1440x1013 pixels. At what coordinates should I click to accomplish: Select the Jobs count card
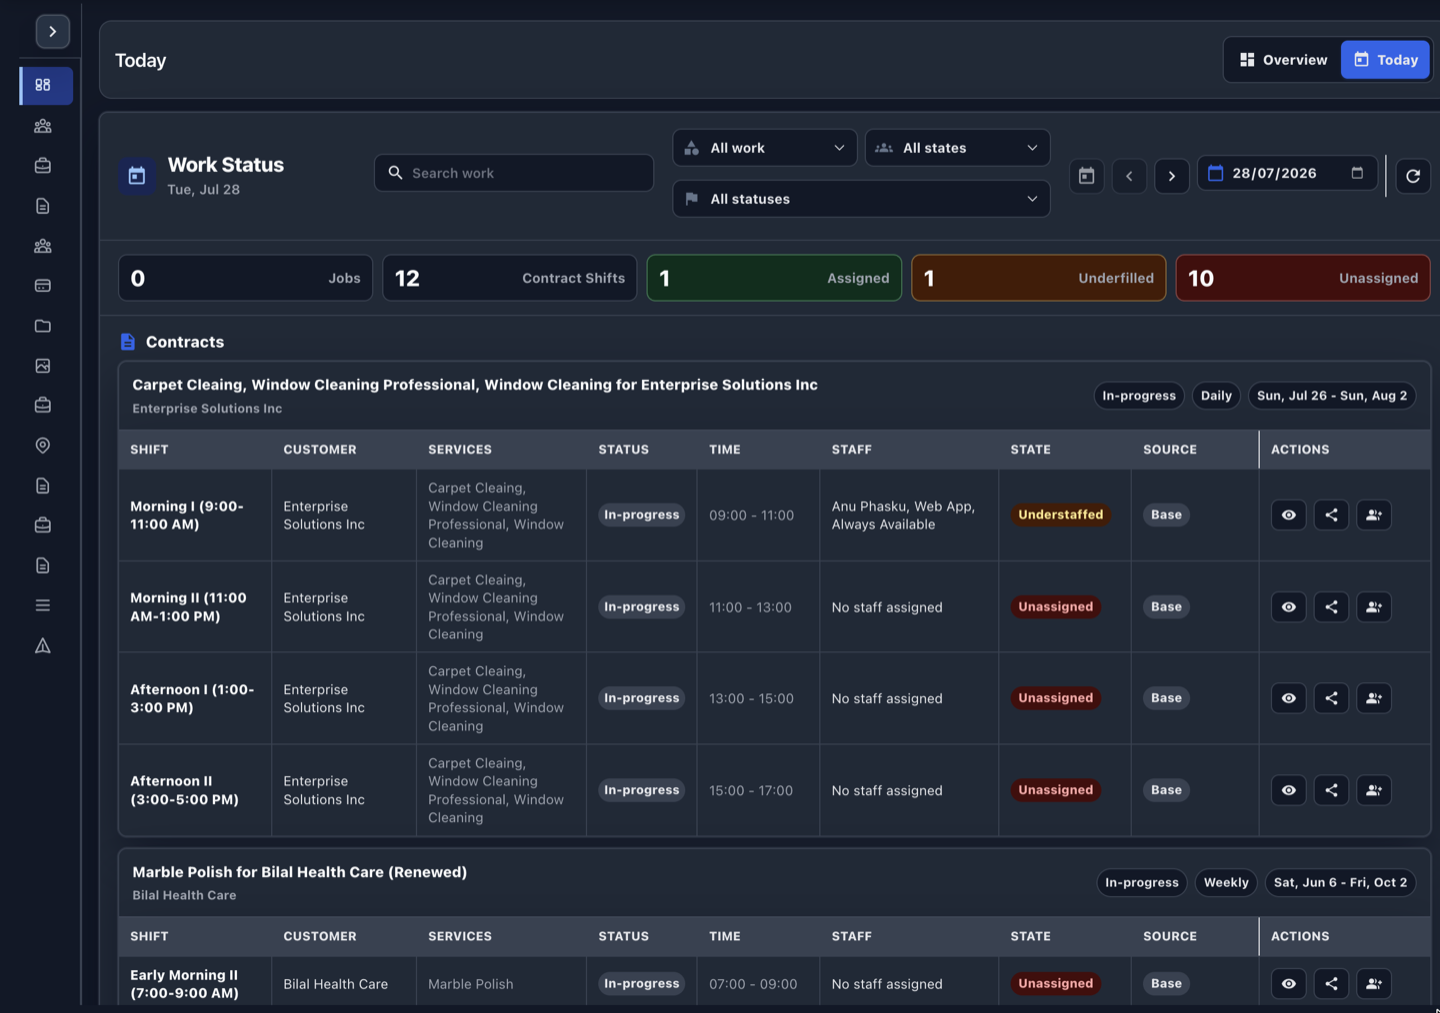pyautogui.click(x=245, y=278)
